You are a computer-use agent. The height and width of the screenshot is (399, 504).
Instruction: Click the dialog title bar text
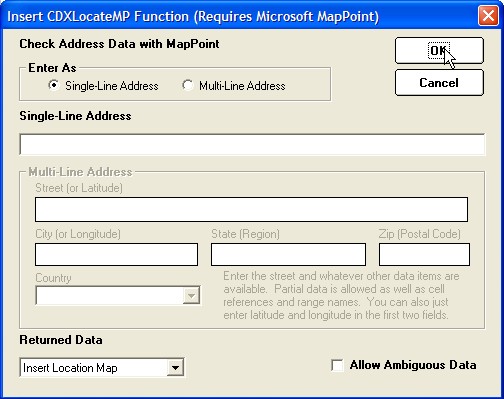[x=193, y=16]
